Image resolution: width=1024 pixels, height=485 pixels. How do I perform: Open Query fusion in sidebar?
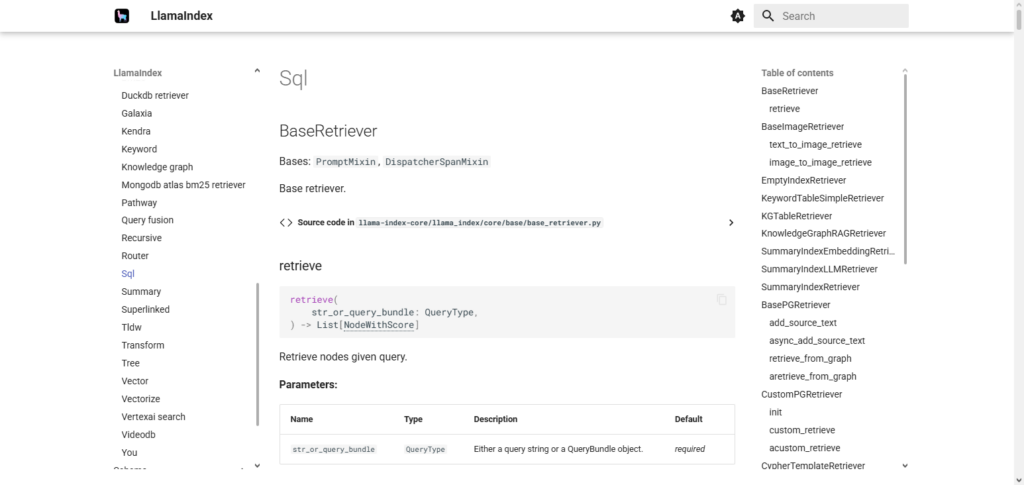click(148, 220)
